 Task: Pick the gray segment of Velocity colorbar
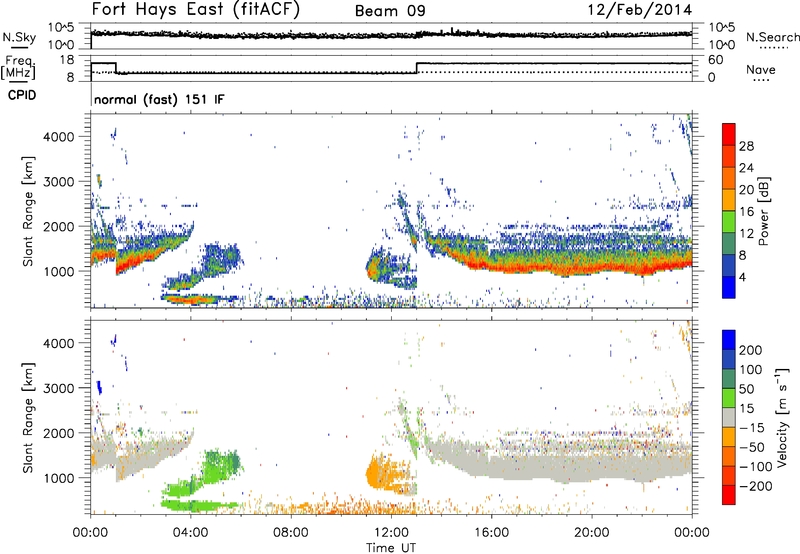(x=729, y=417)
